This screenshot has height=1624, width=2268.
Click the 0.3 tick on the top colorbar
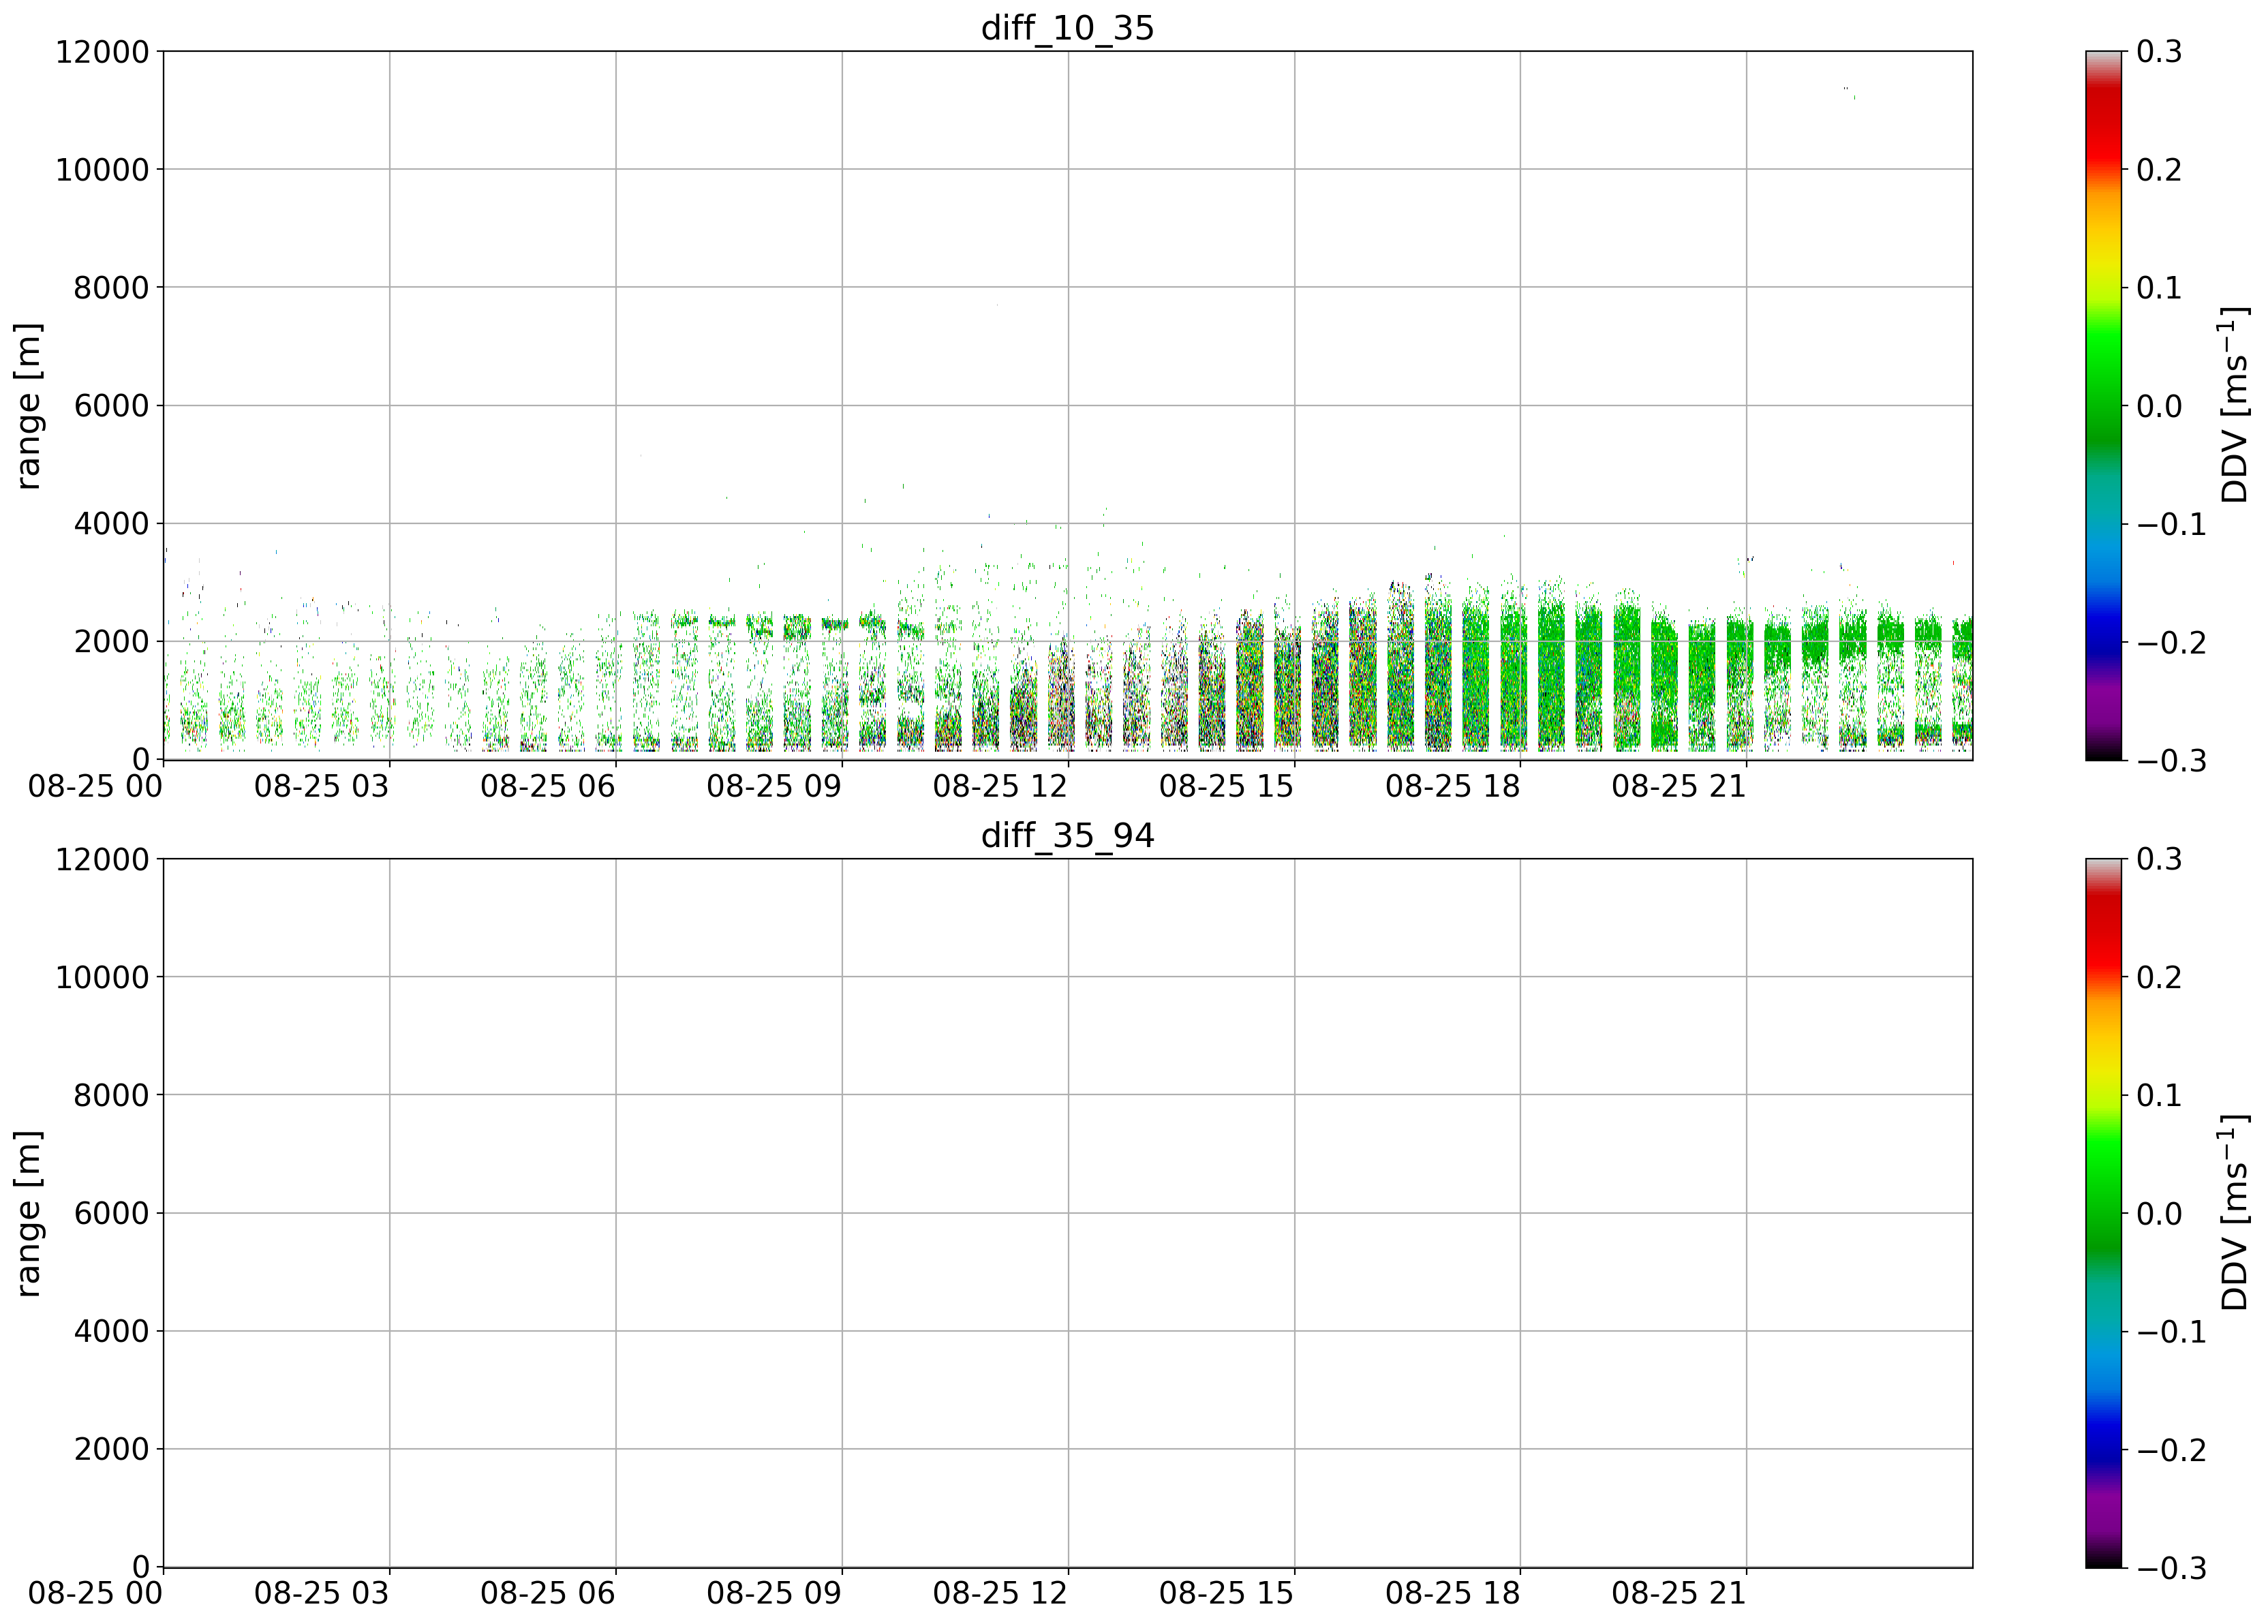click(x=2160, y=52)
